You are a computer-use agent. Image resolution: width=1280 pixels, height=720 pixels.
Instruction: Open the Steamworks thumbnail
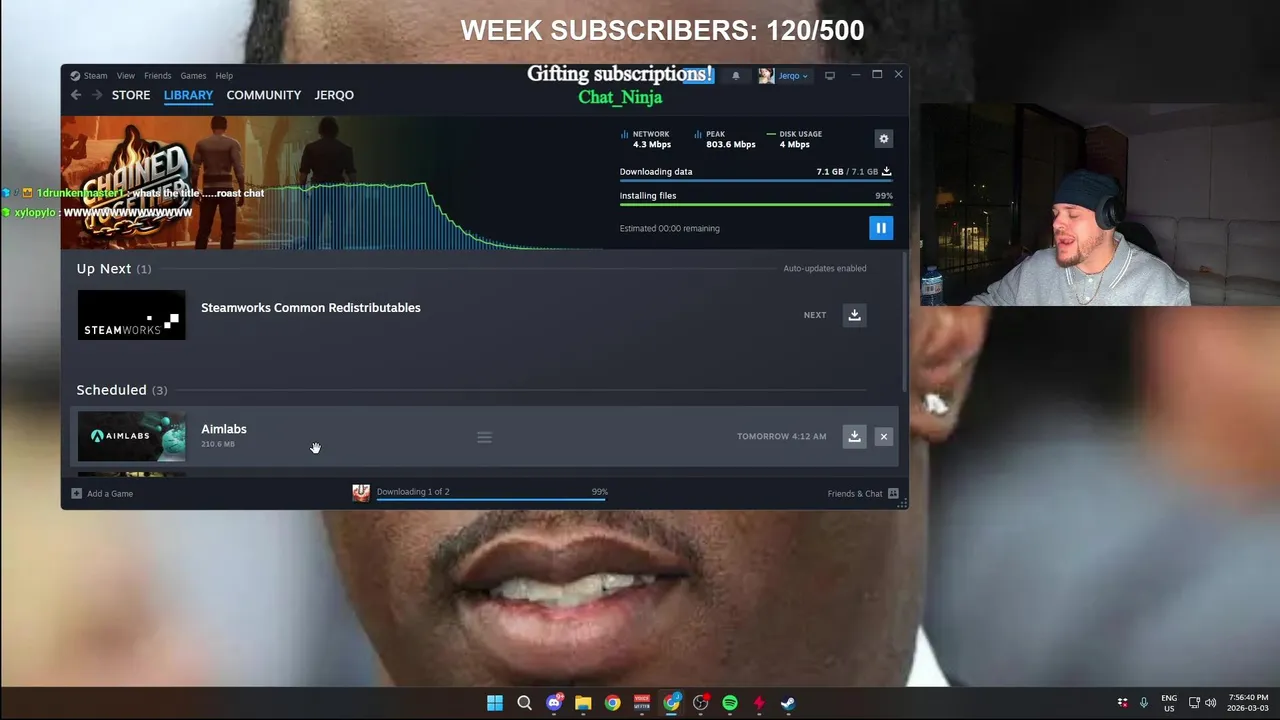[131, 315]
